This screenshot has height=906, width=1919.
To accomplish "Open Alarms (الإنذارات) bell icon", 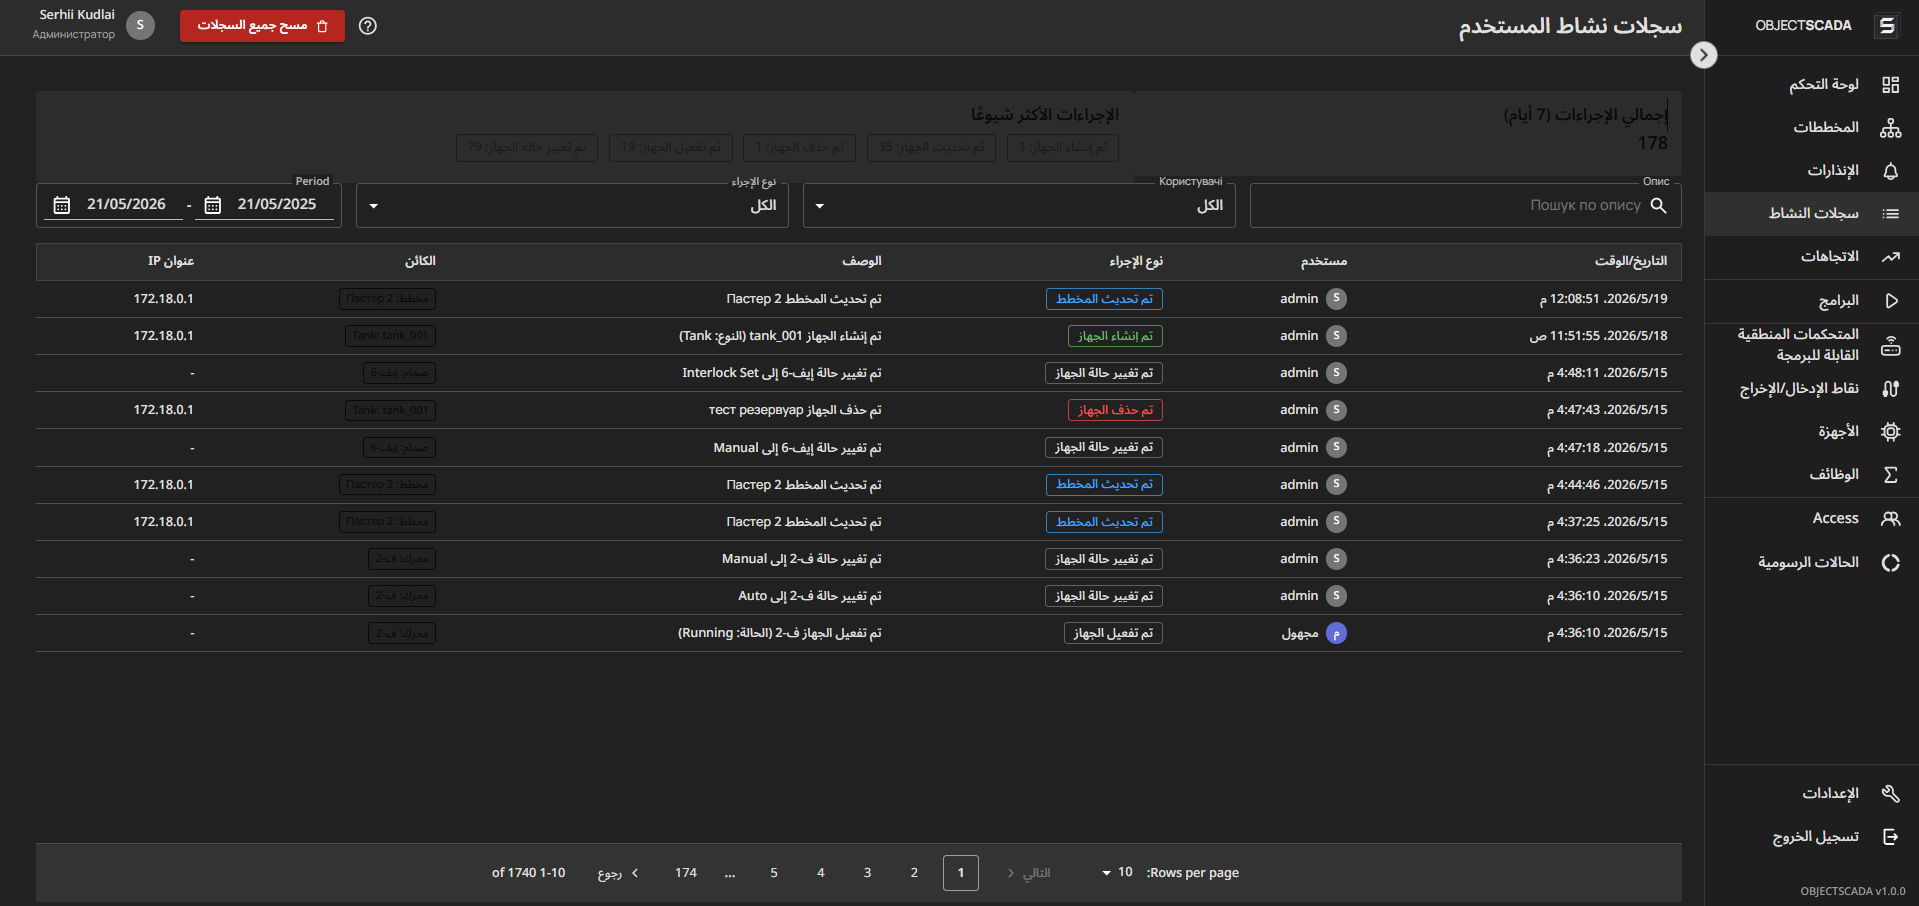I will tap(1890, 171).
